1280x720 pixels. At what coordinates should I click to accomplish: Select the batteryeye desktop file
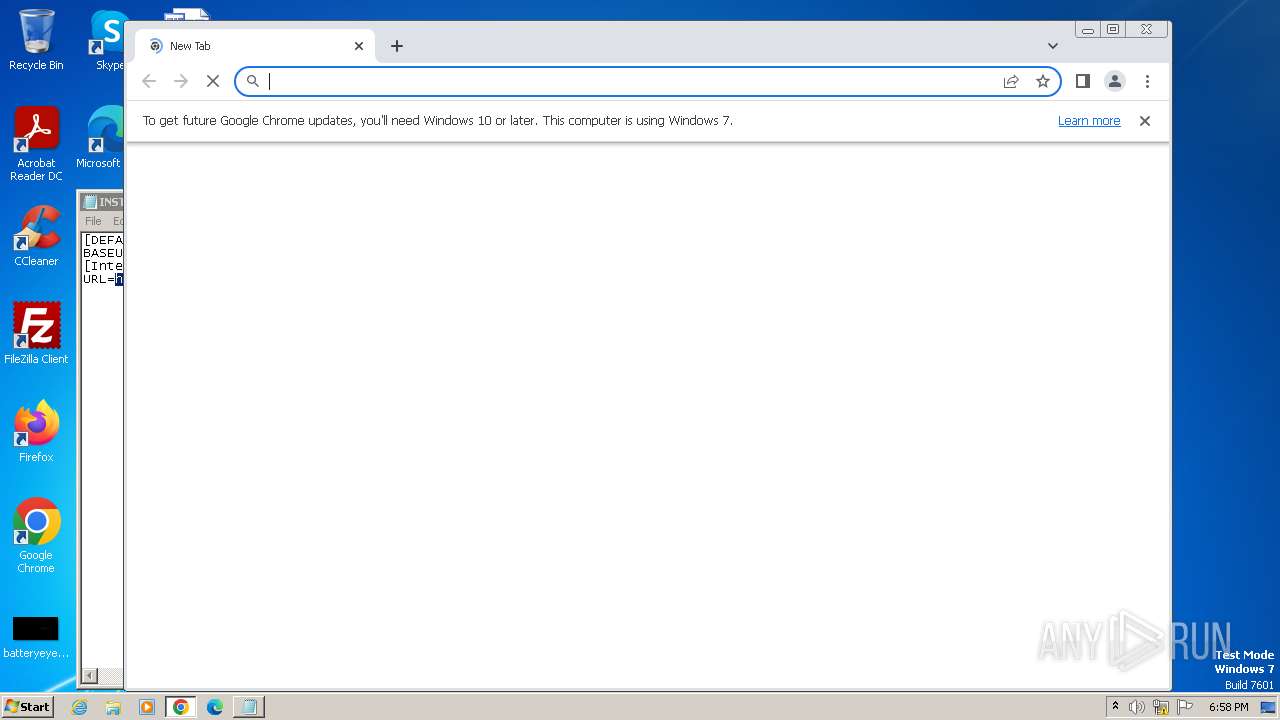pyautogui.click(x=36, y=637)
